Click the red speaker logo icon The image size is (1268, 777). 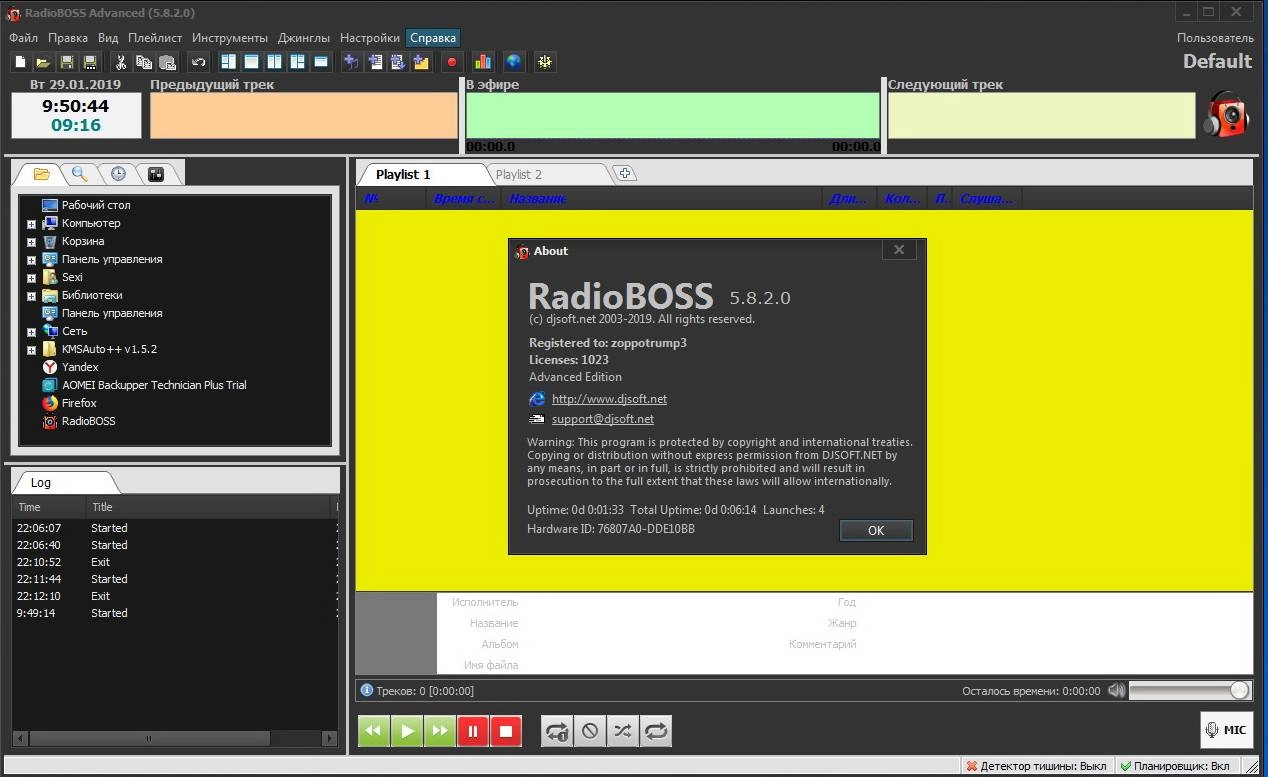1226,115
